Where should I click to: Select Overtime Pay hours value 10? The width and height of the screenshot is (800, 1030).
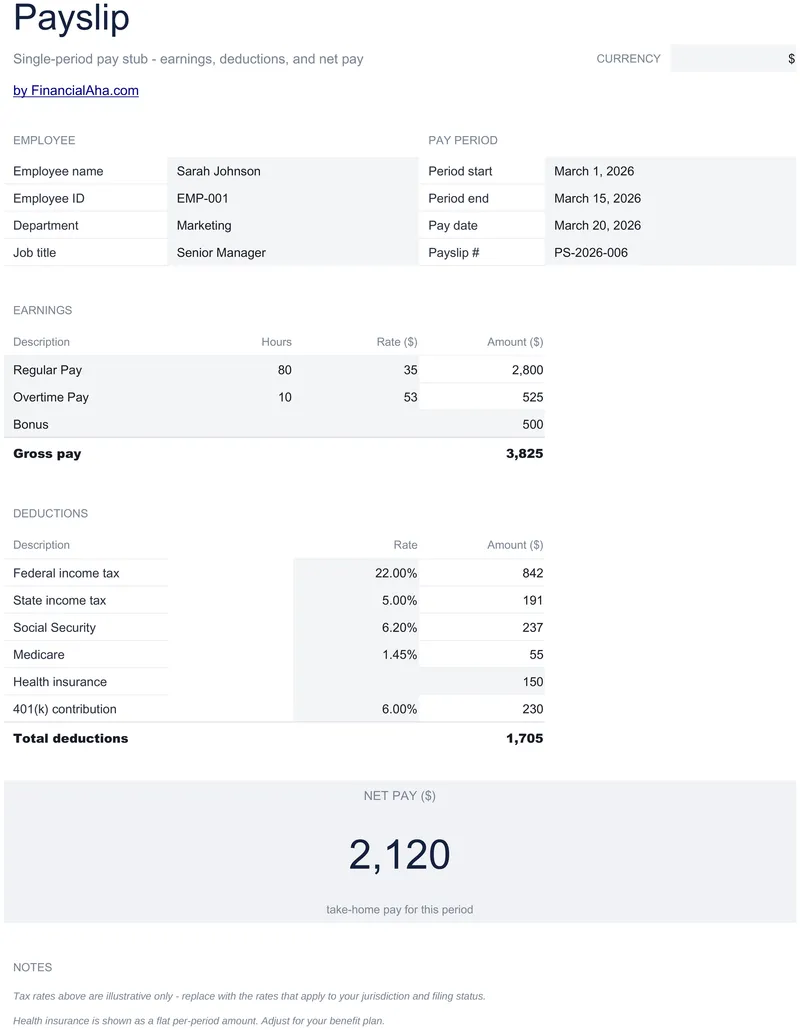pyautogui.click(x=231, y=397)
